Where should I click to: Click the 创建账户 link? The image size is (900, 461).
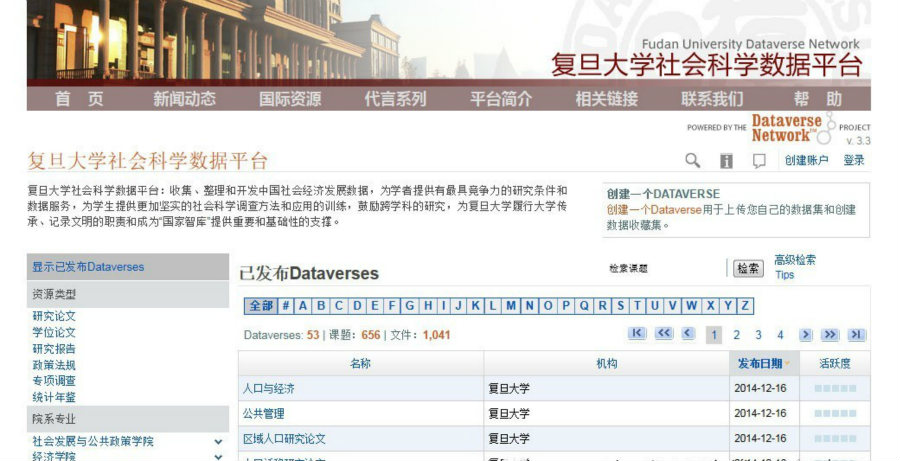pos(806,161)
